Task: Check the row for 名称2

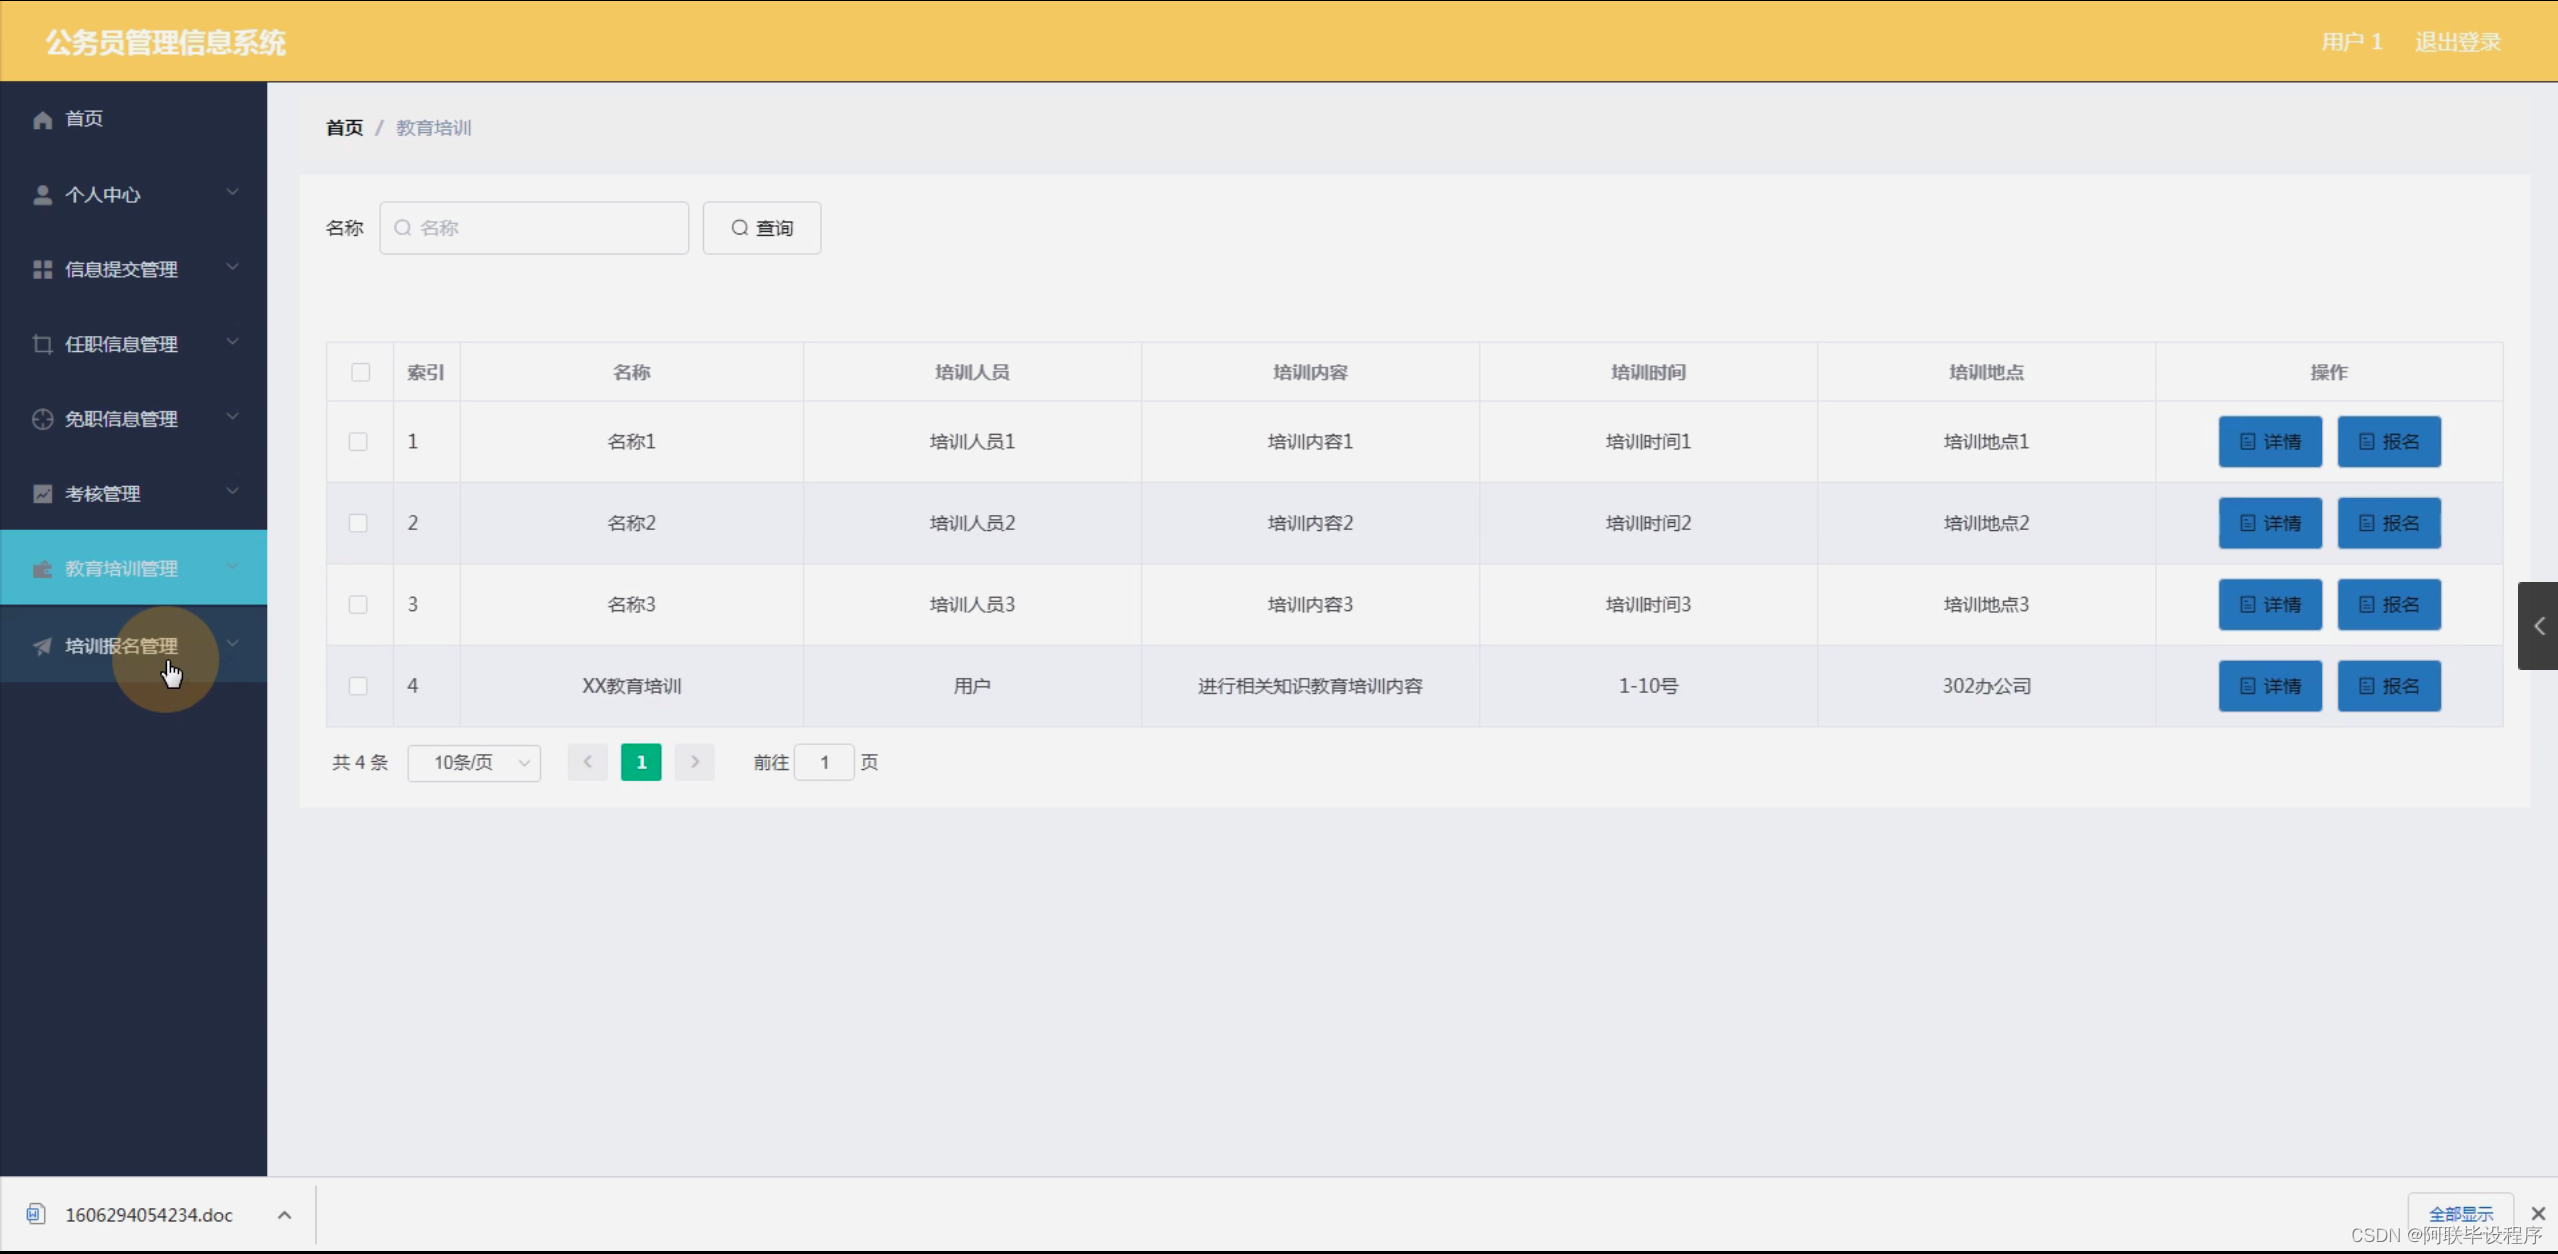Action: click(x=358, y=523)
